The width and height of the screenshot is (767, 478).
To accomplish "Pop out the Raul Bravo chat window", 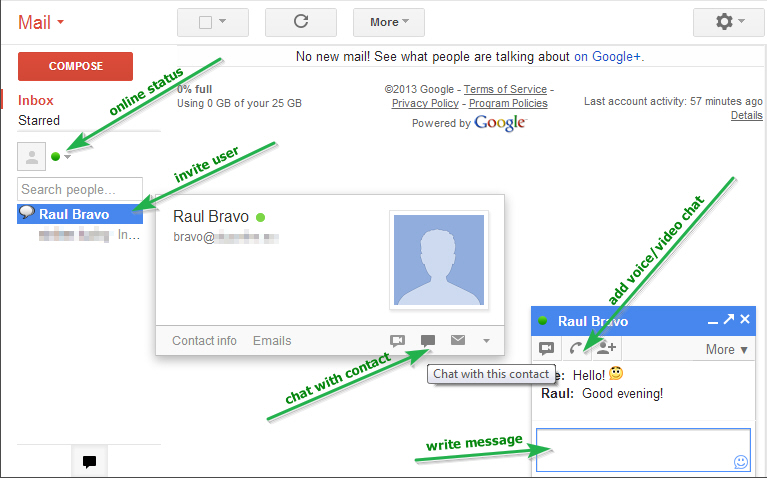I will click(729, 319).
